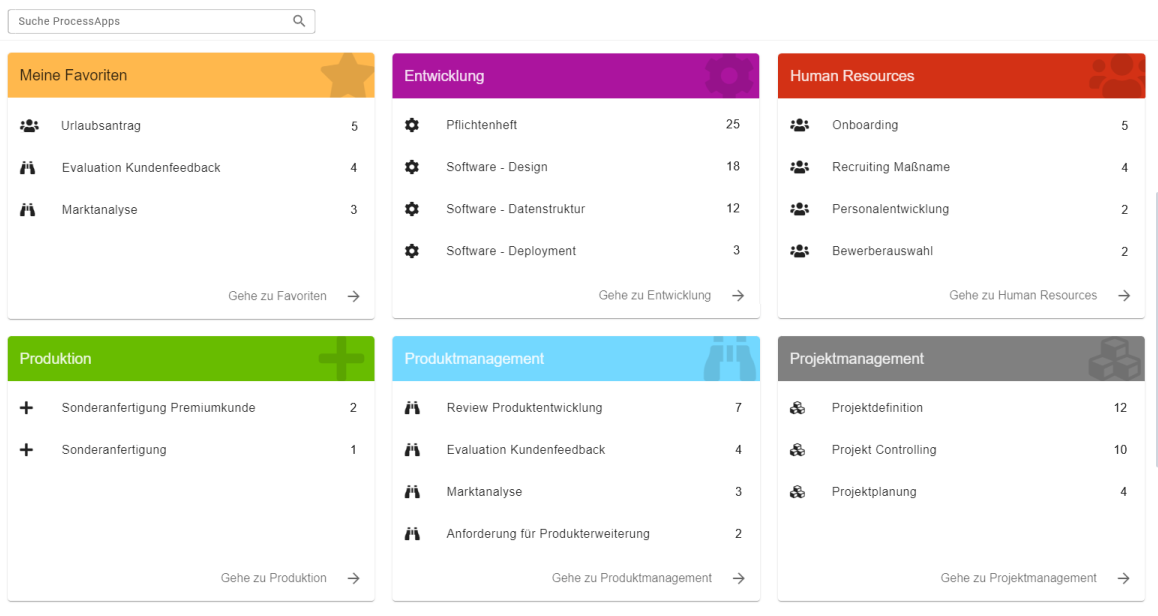This screenshot has width=1158, height=616.
Task: Select the Urlaubsantrag entry
Action: coord(101,126)
